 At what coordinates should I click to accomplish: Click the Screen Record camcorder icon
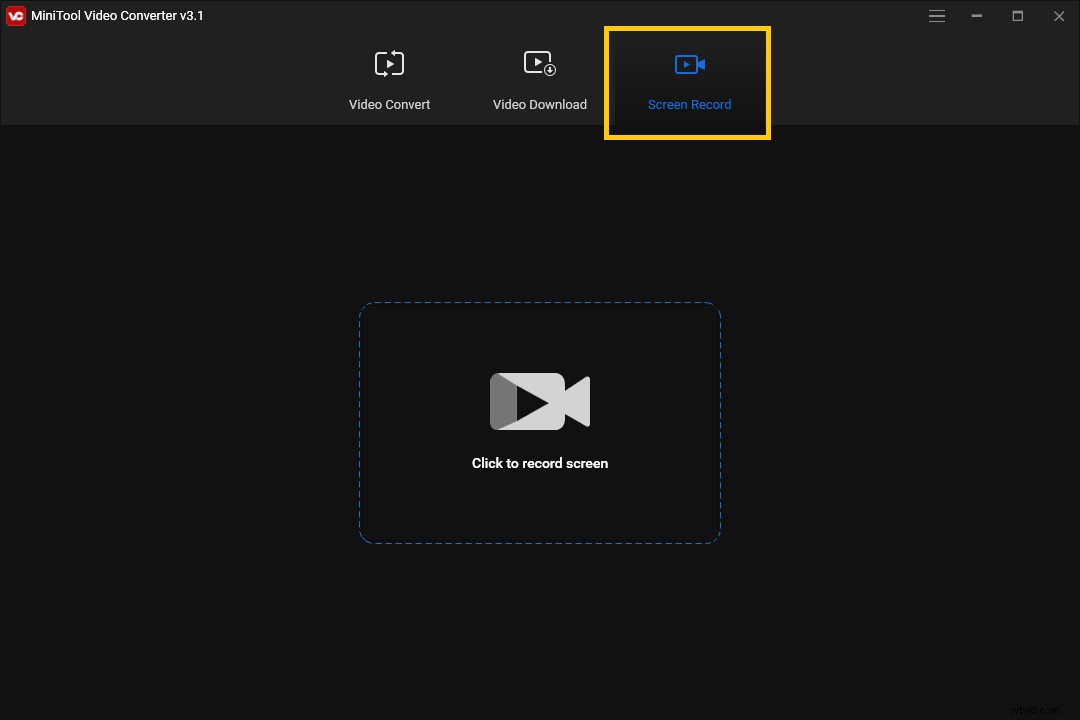pyautogui.click(x=689, y=63)
